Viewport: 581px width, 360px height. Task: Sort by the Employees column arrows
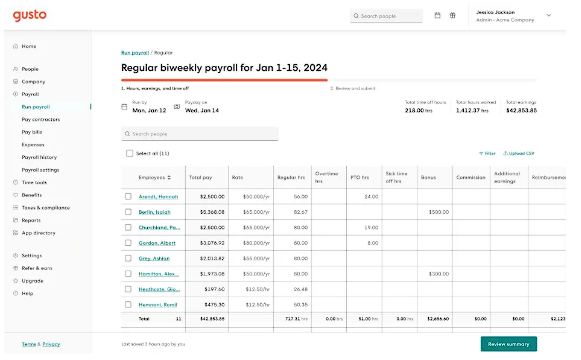(169, 178)
